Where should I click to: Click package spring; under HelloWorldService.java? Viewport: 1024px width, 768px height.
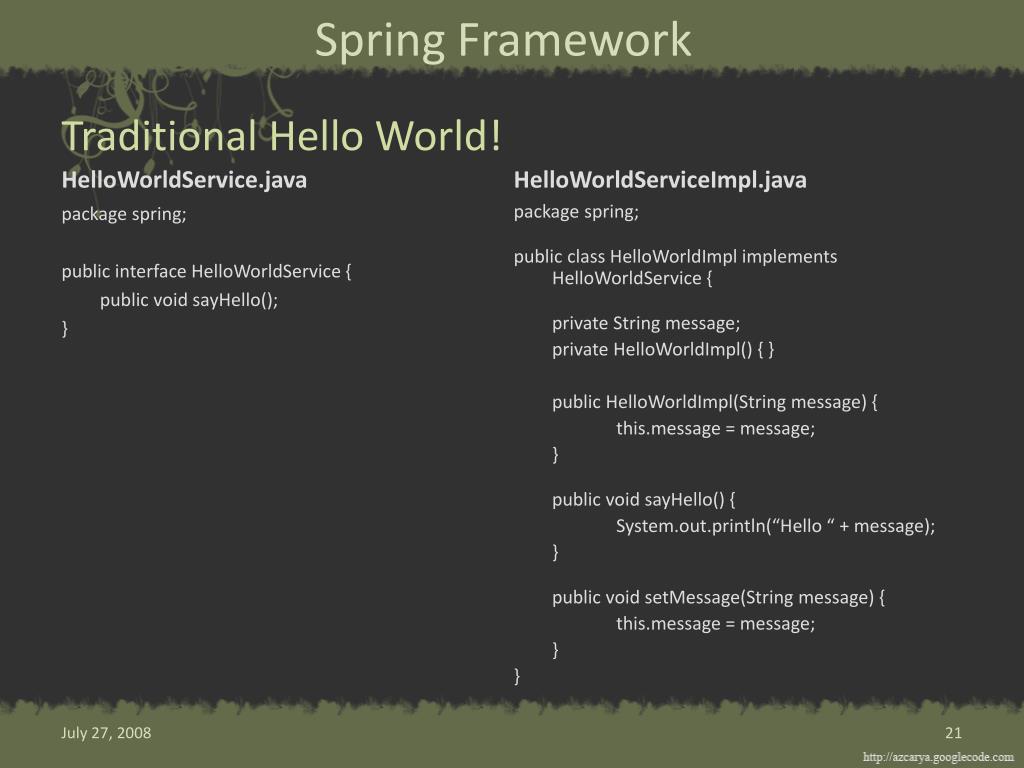(x=124, y=214)
